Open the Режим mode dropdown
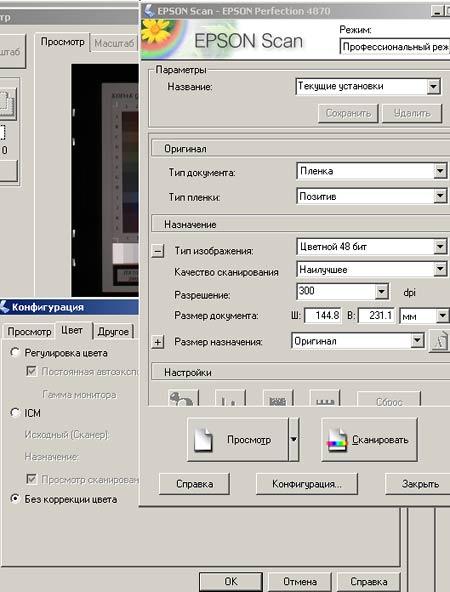Viewport: 450px width, 592px height. [x=395, y=47]
